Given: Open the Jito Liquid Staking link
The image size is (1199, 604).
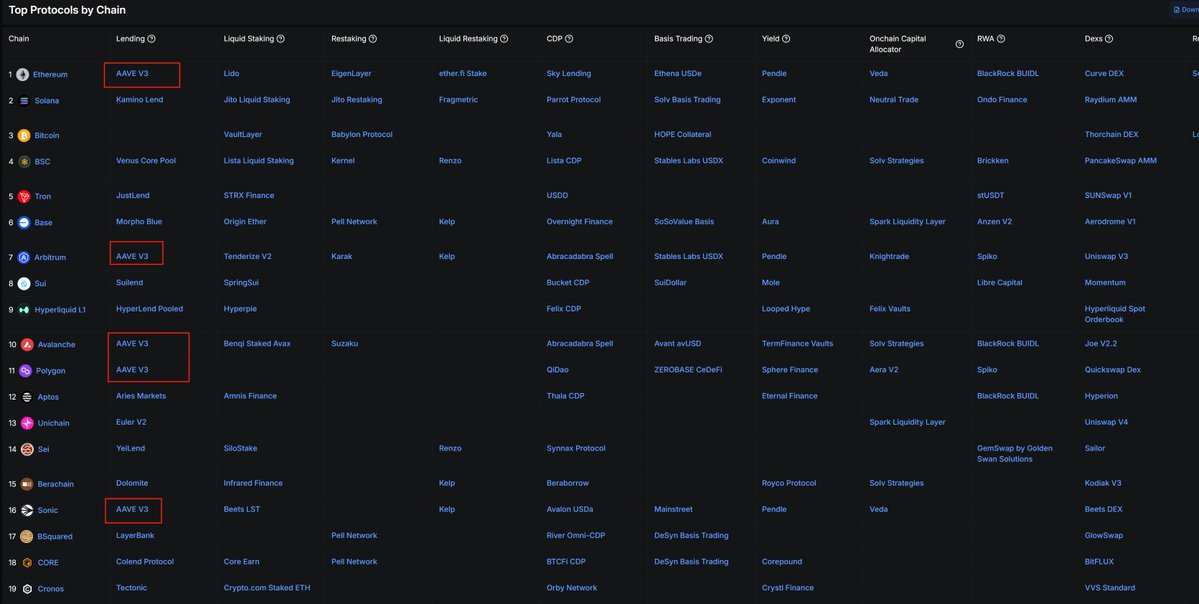Looking at the screenshot, I should pyautogui.click(x=258, y=100).
